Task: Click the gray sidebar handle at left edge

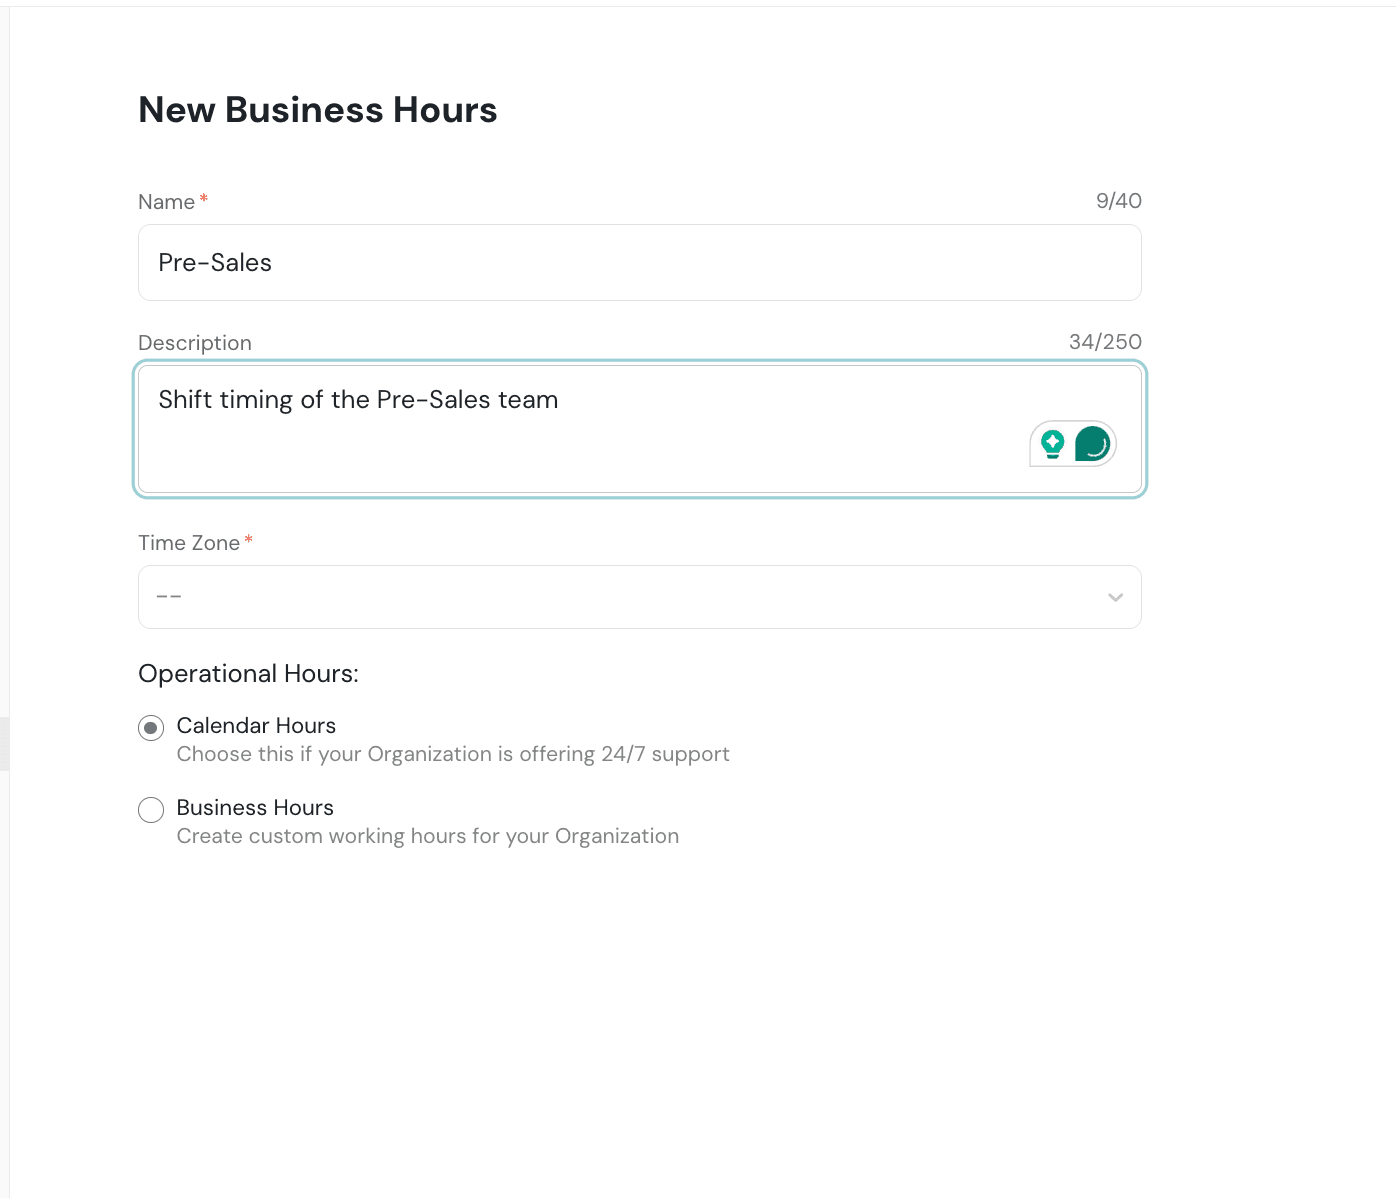Action: [x=4, y=743]
